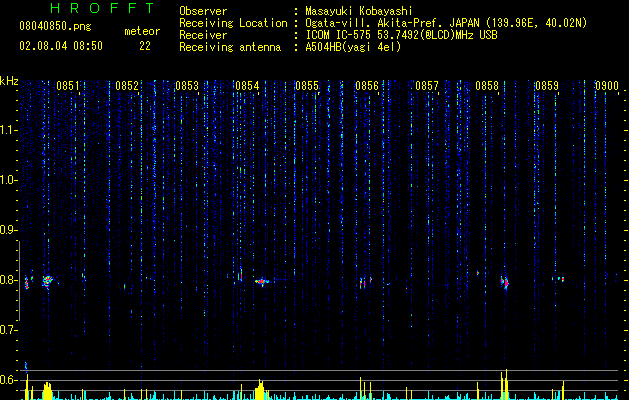The width and height of the screenshot is (629, 400).
Task: Click the kHz axis unit label
Action: pyautogui.click(x=9, y=81)
